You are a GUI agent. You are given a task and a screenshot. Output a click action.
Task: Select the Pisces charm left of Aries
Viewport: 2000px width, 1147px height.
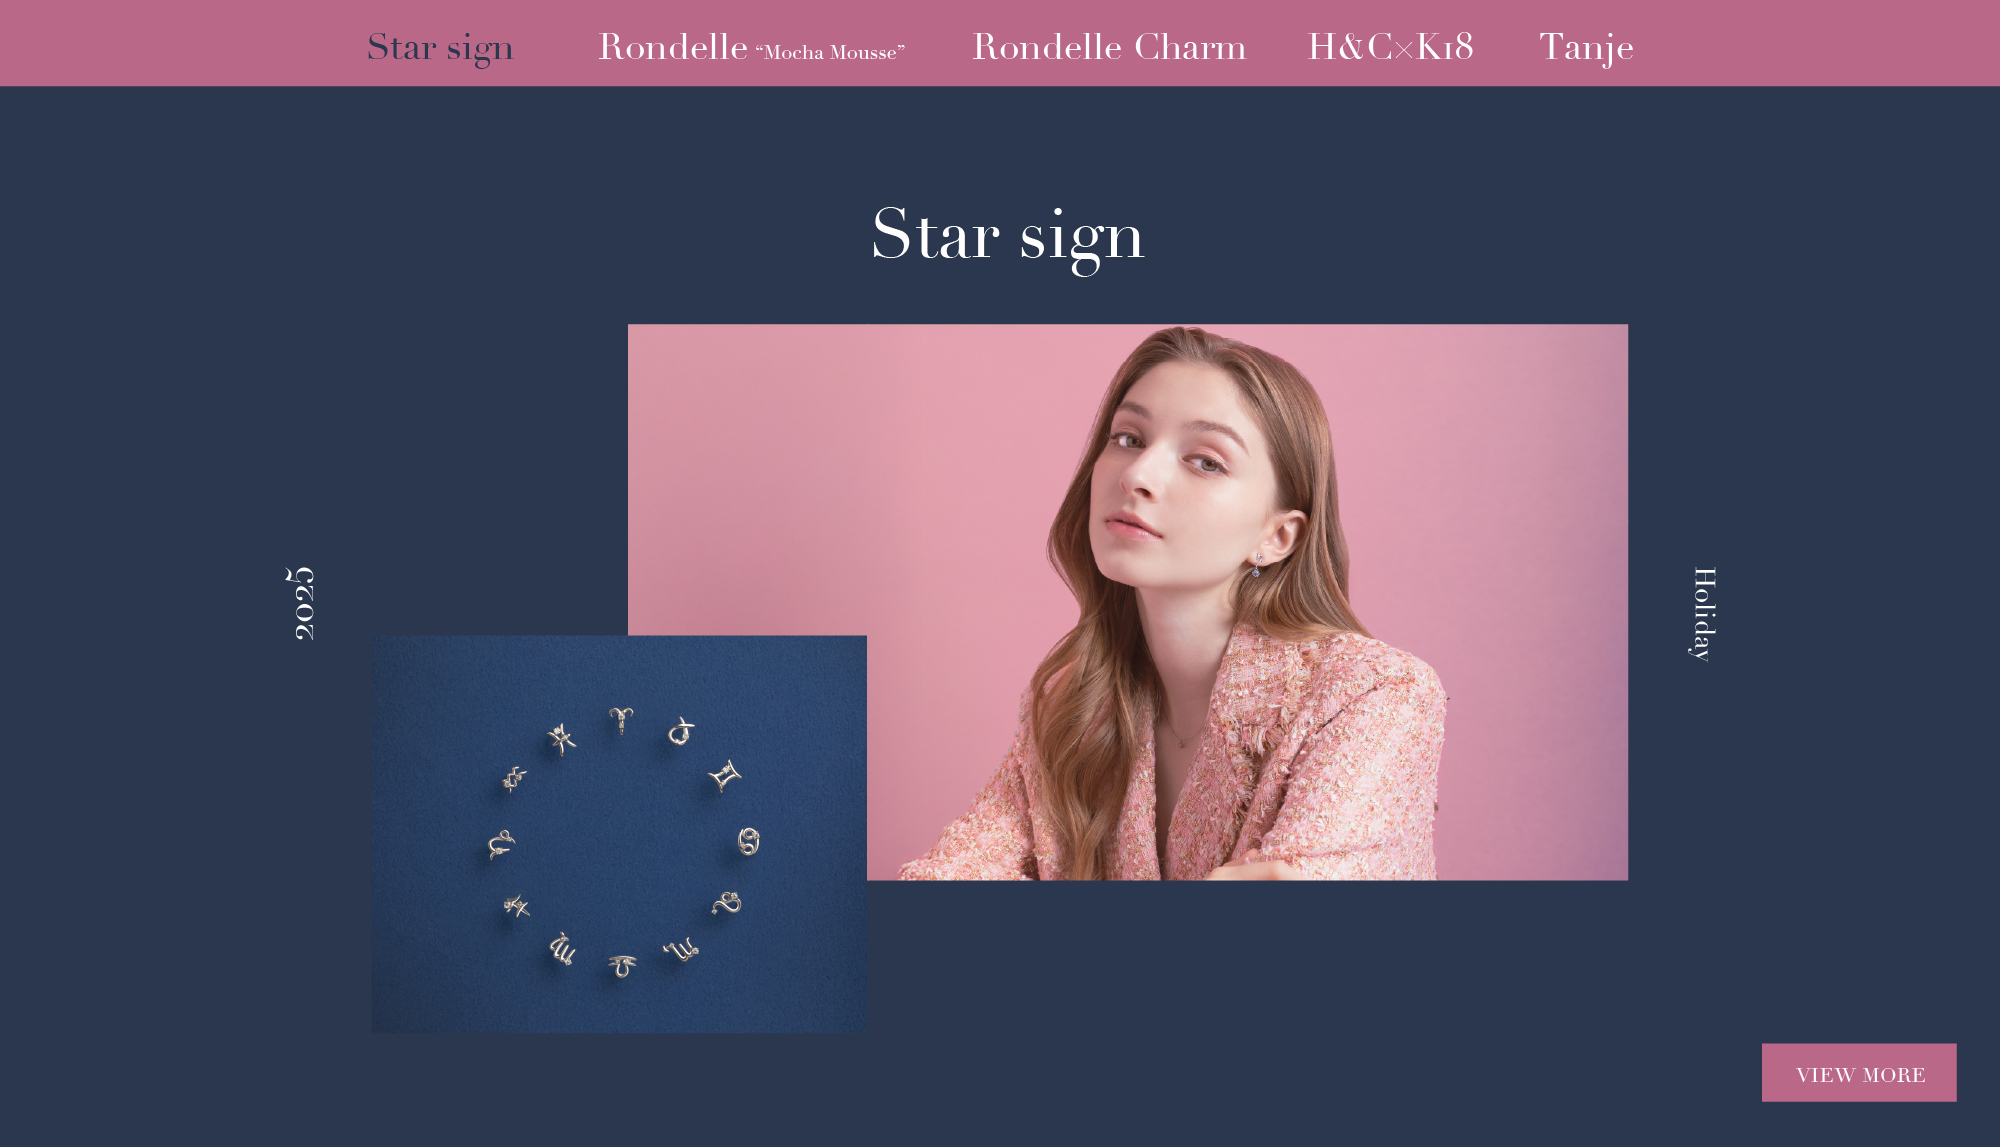tap(562, 739)
